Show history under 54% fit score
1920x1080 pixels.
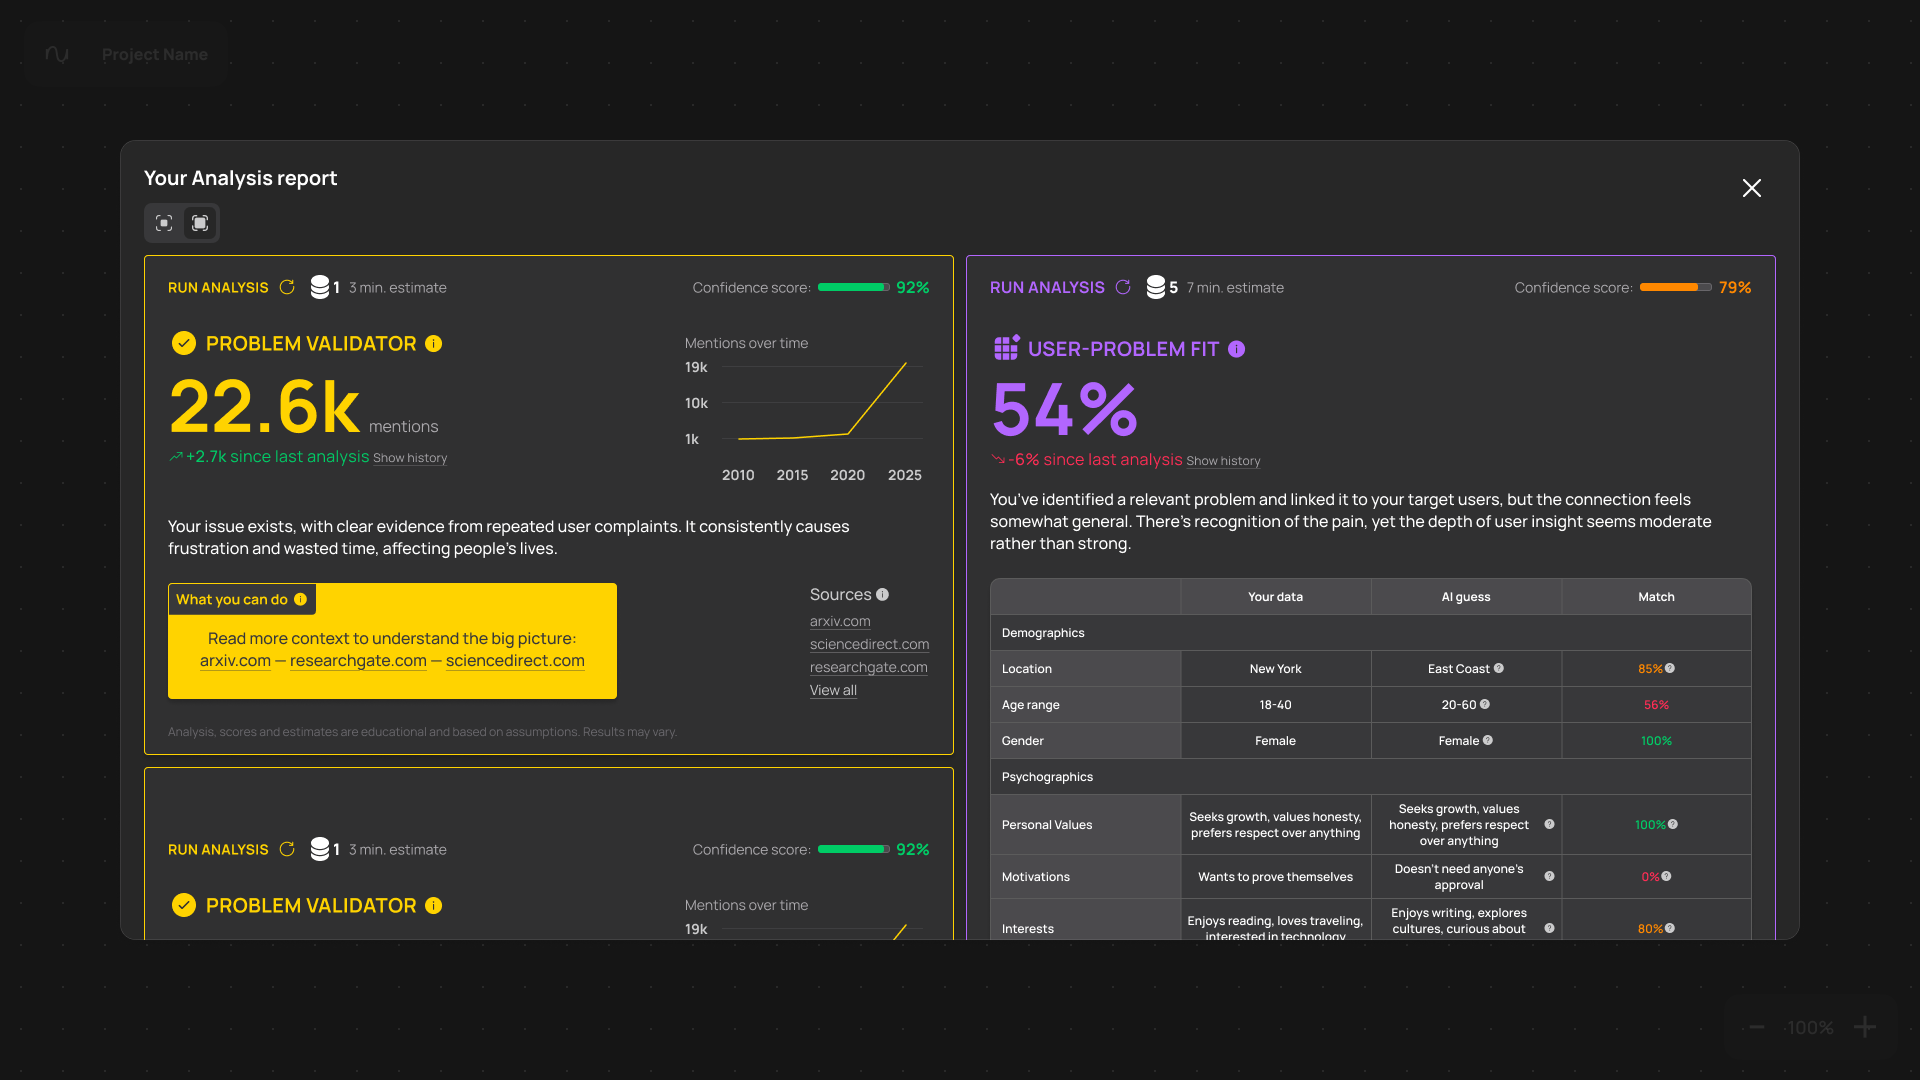[1223, 461]
